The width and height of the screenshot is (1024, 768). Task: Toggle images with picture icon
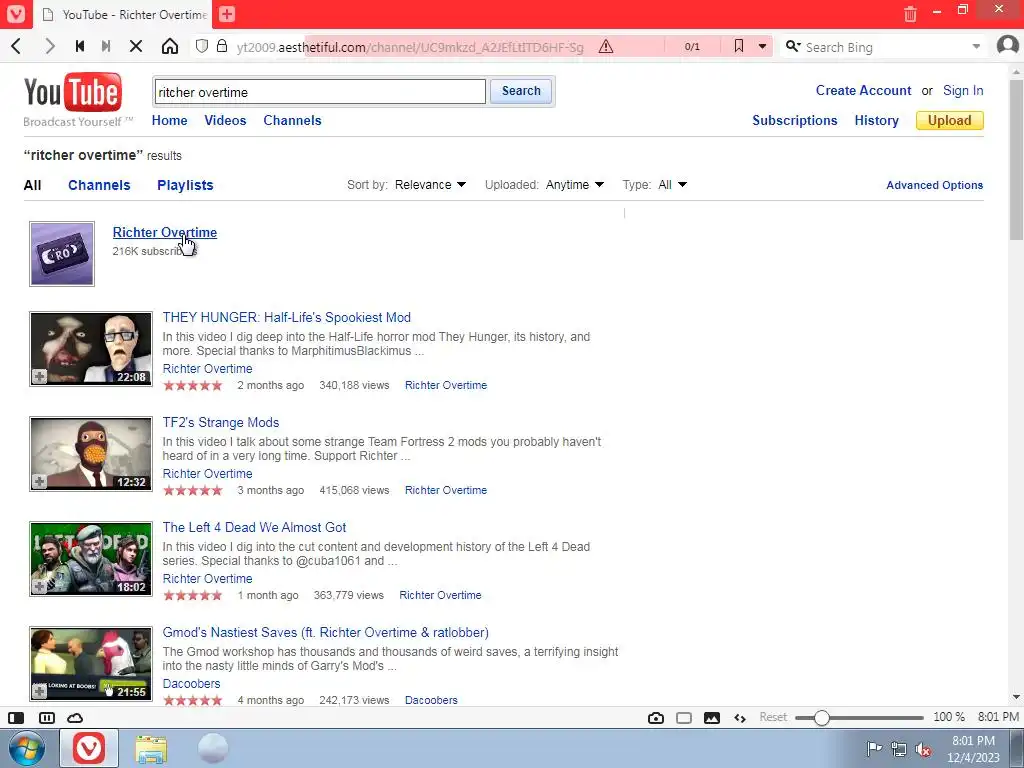coord(712,718)
